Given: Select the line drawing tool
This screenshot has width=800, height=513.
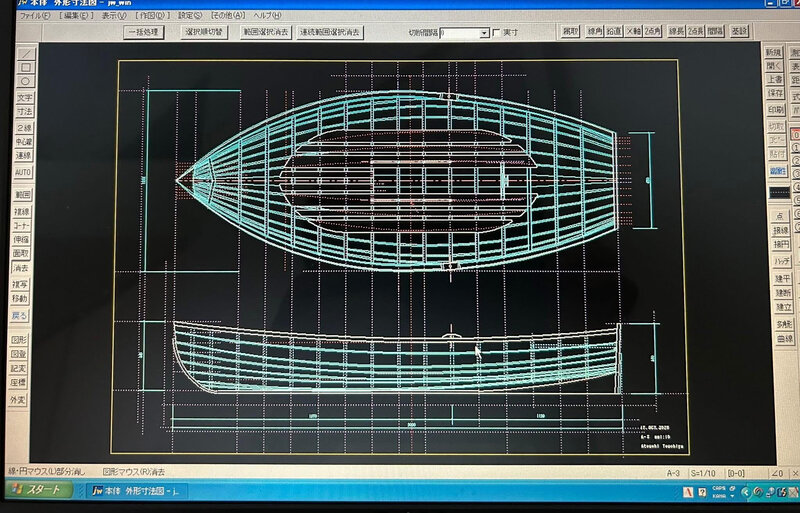Looking at the screenshot, I should click(25, 54).
